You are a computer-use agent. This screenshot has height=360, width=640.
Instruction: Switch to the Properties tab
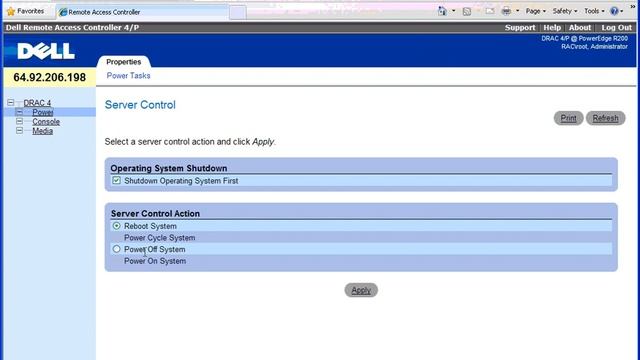(x=124, y=62)
